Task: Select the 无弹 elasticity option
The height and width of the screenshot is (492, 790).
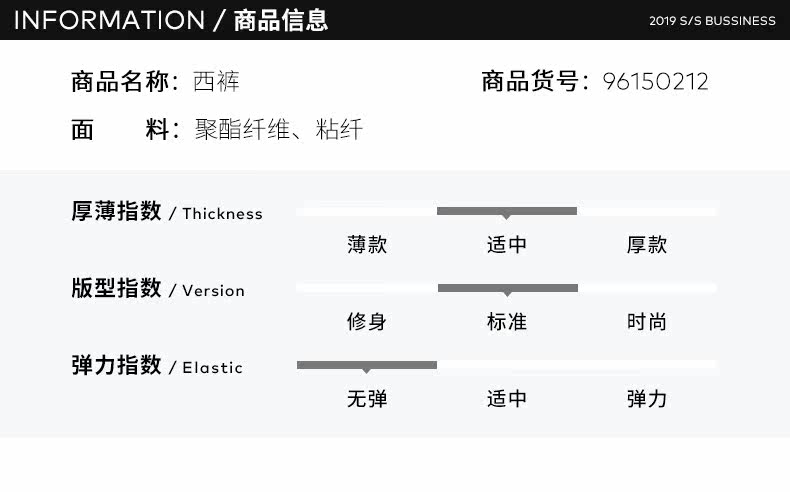Action: (366, 399)
